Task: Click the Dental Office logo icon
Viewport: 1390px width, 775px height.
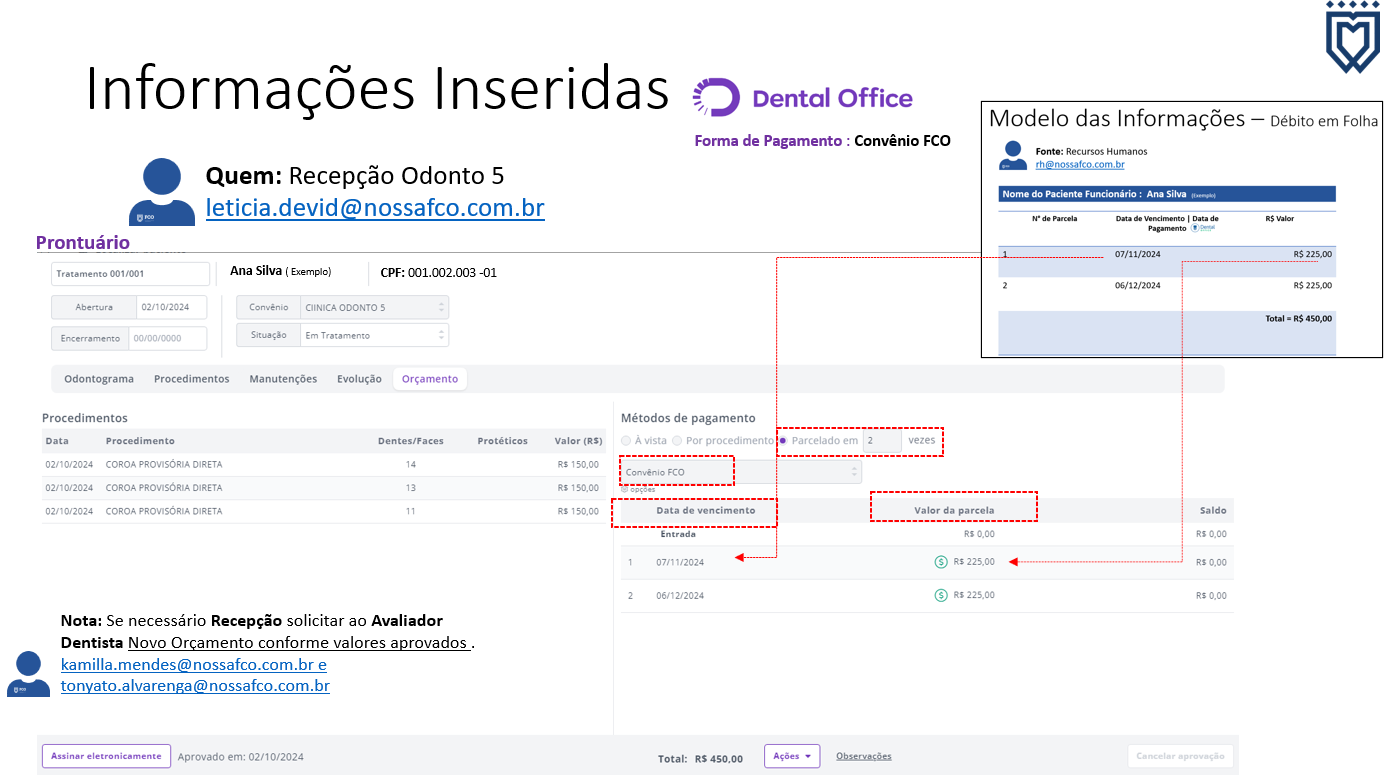Action: (716, 98)
